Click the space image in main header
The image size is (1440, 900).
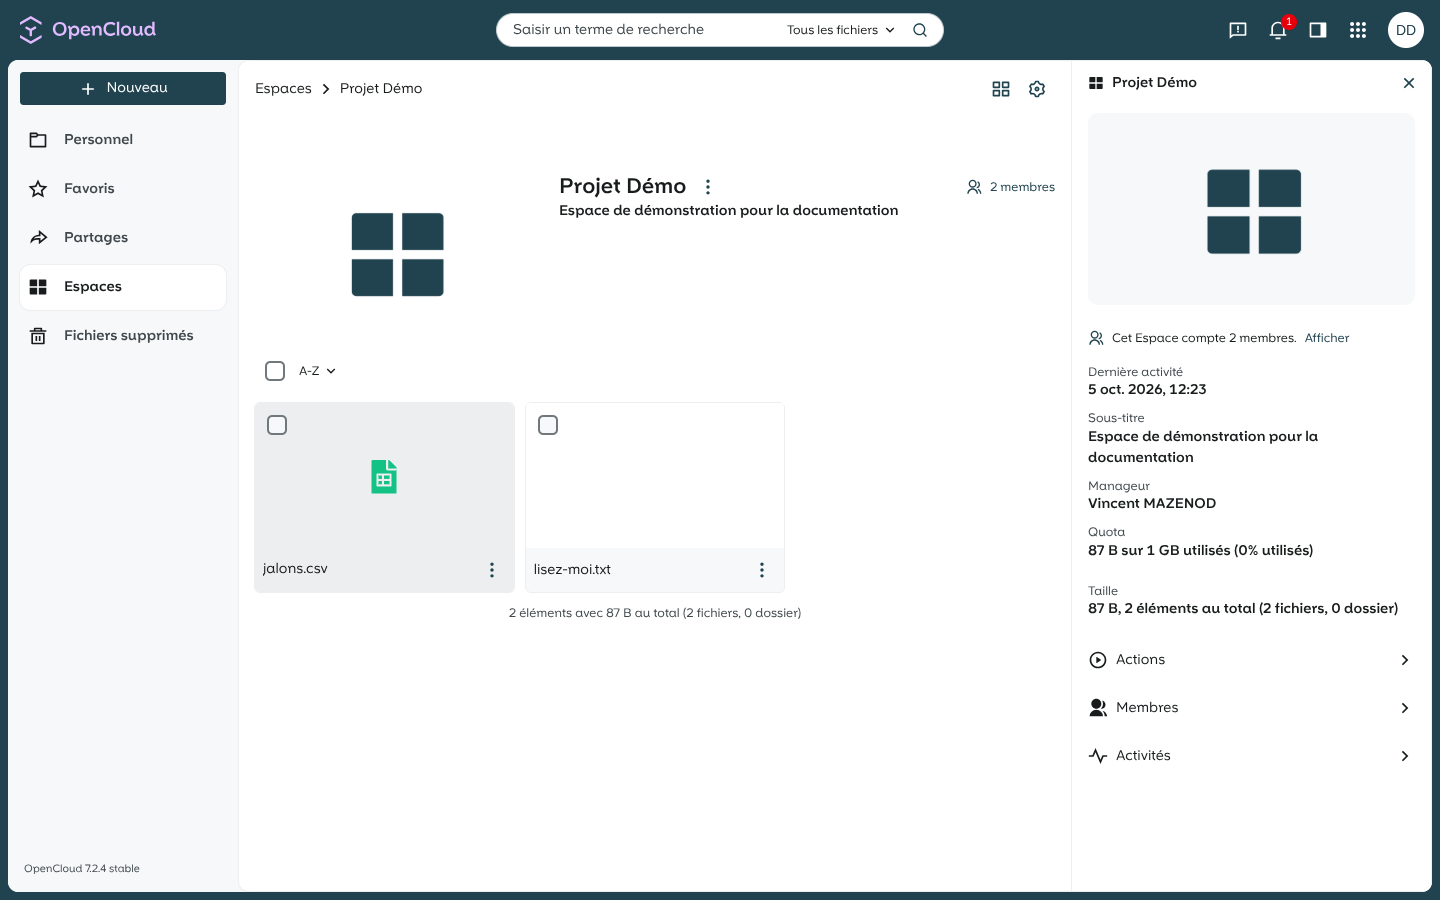pos(398,255)
